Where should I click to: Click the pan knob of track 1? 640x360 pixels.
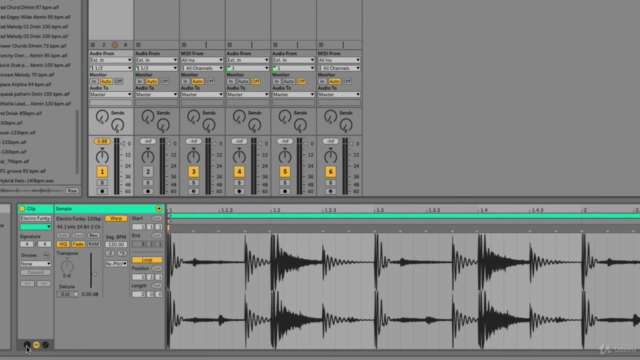click(102, 156)
